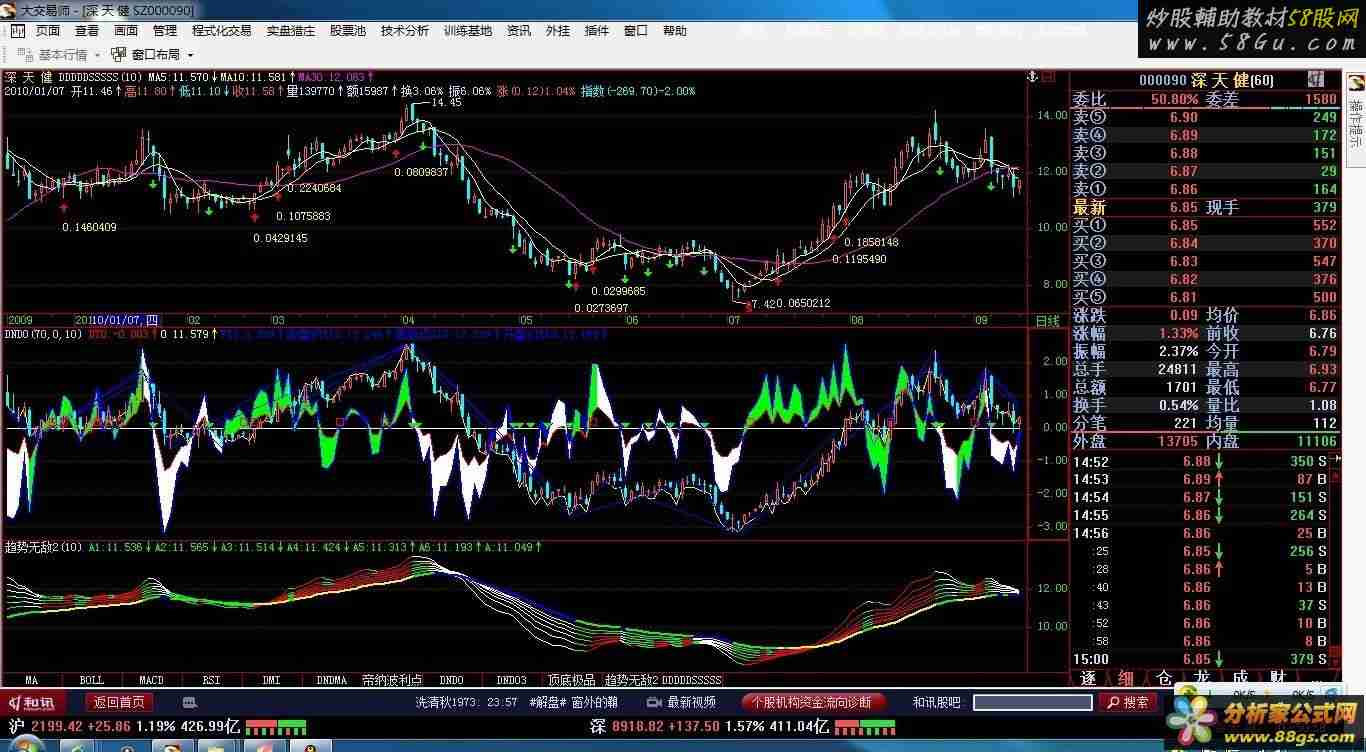
Task: Switch to the 成 quote panel tab
Action: [1240, 678]
